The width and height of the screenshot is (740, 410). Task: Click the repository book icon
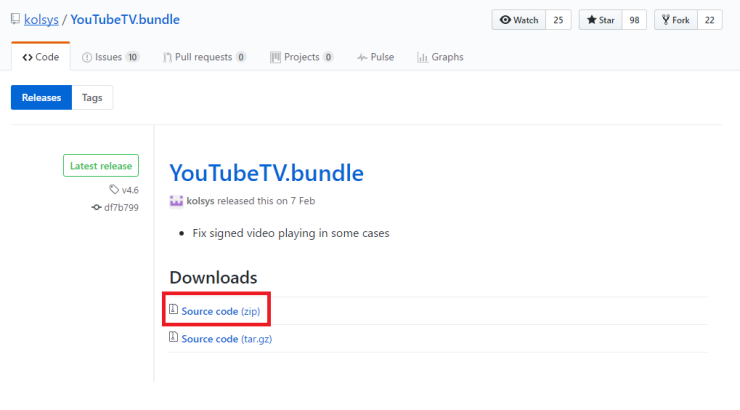coord(16,19)
